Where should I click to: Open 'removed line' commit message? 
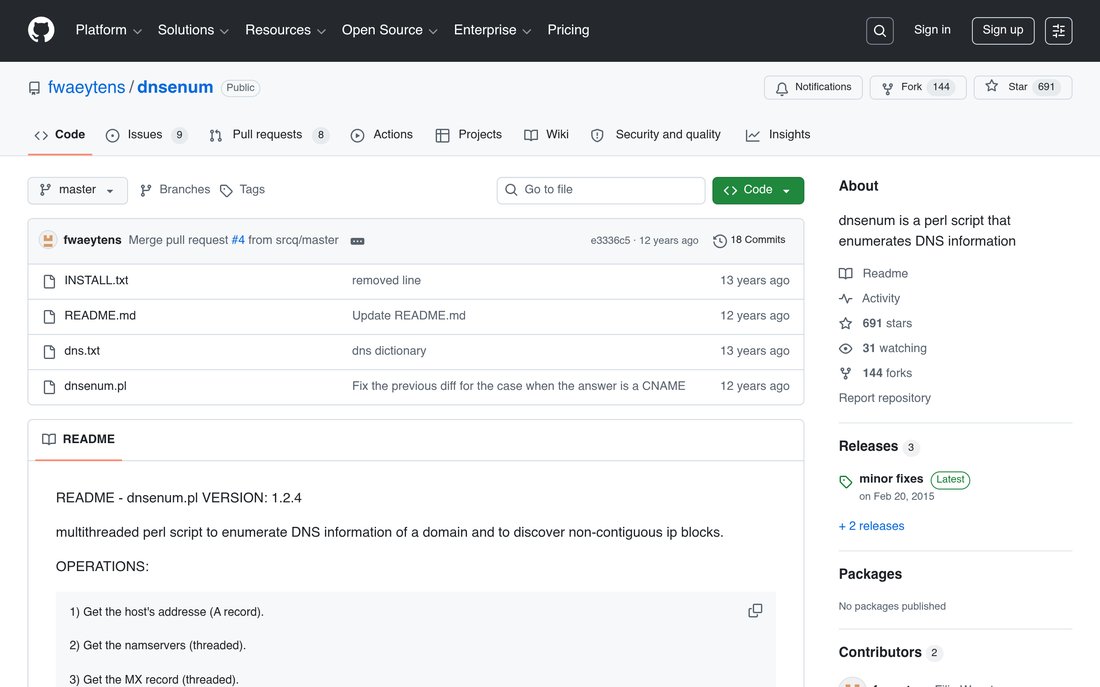(386, 281)
